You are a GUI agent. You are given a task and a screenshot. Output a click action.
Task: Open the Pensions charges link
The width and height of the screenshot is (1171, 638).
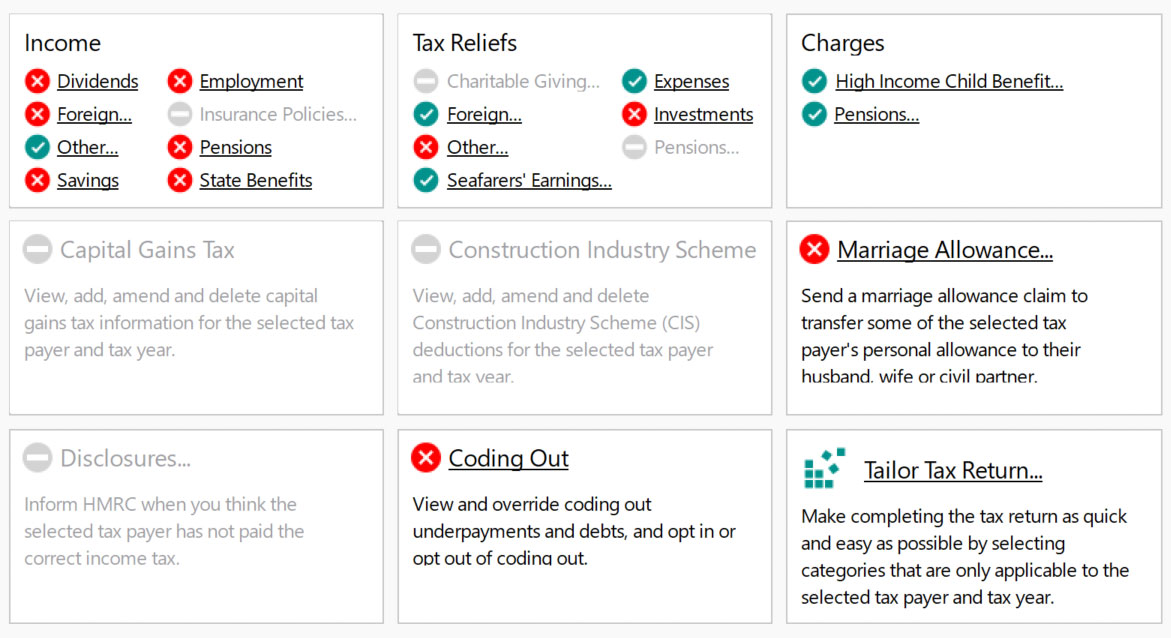[x=877, y=114]
